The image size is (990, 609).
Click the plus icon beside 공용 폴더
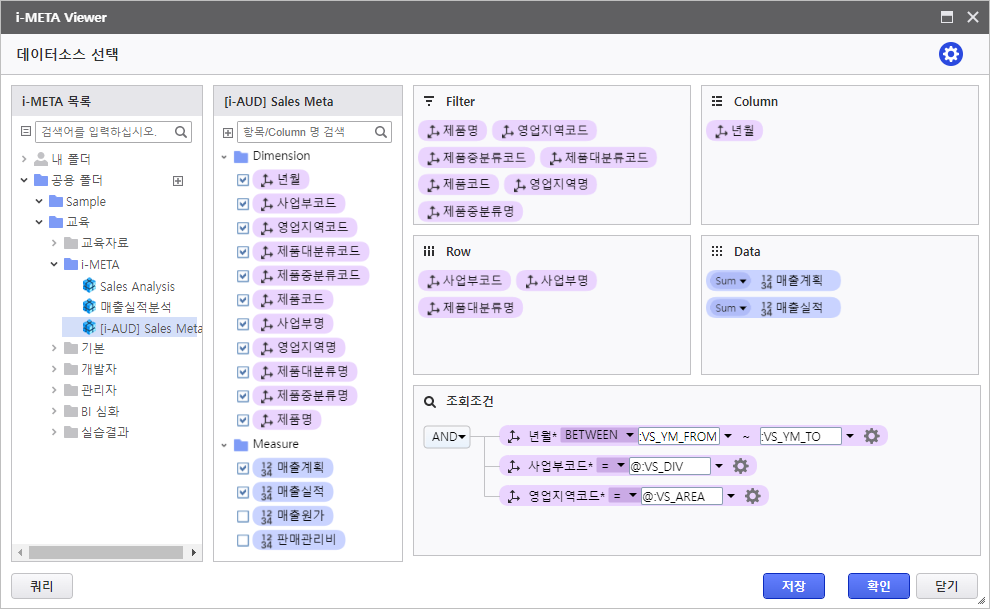[178, 181]
